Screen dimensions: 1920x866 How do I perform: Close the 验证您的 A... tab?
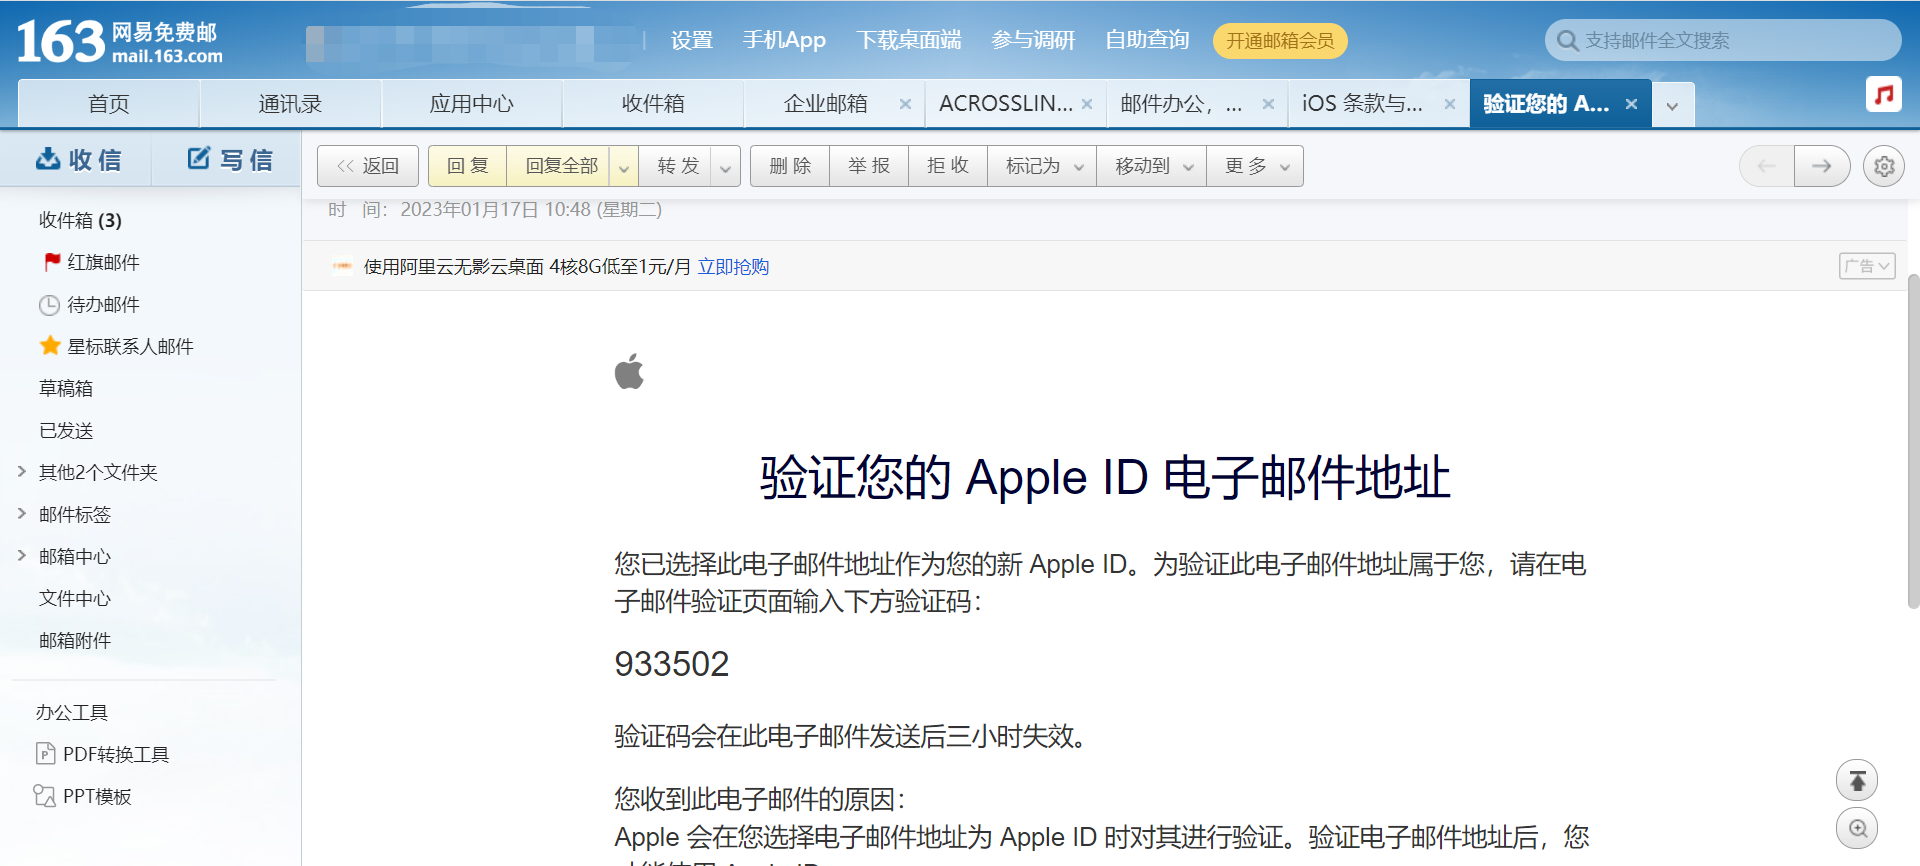tap(1631, 104)
